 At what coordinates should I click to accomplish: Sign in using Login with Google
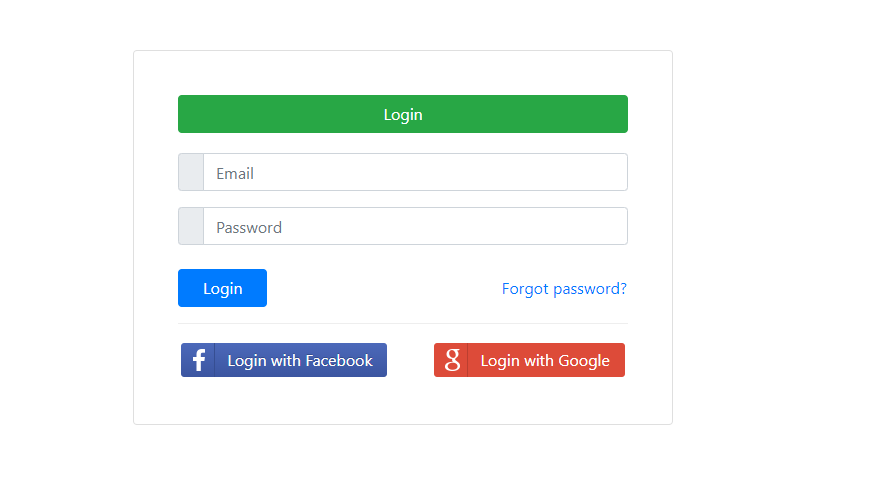pyautogui.click(x=529, y=360)
